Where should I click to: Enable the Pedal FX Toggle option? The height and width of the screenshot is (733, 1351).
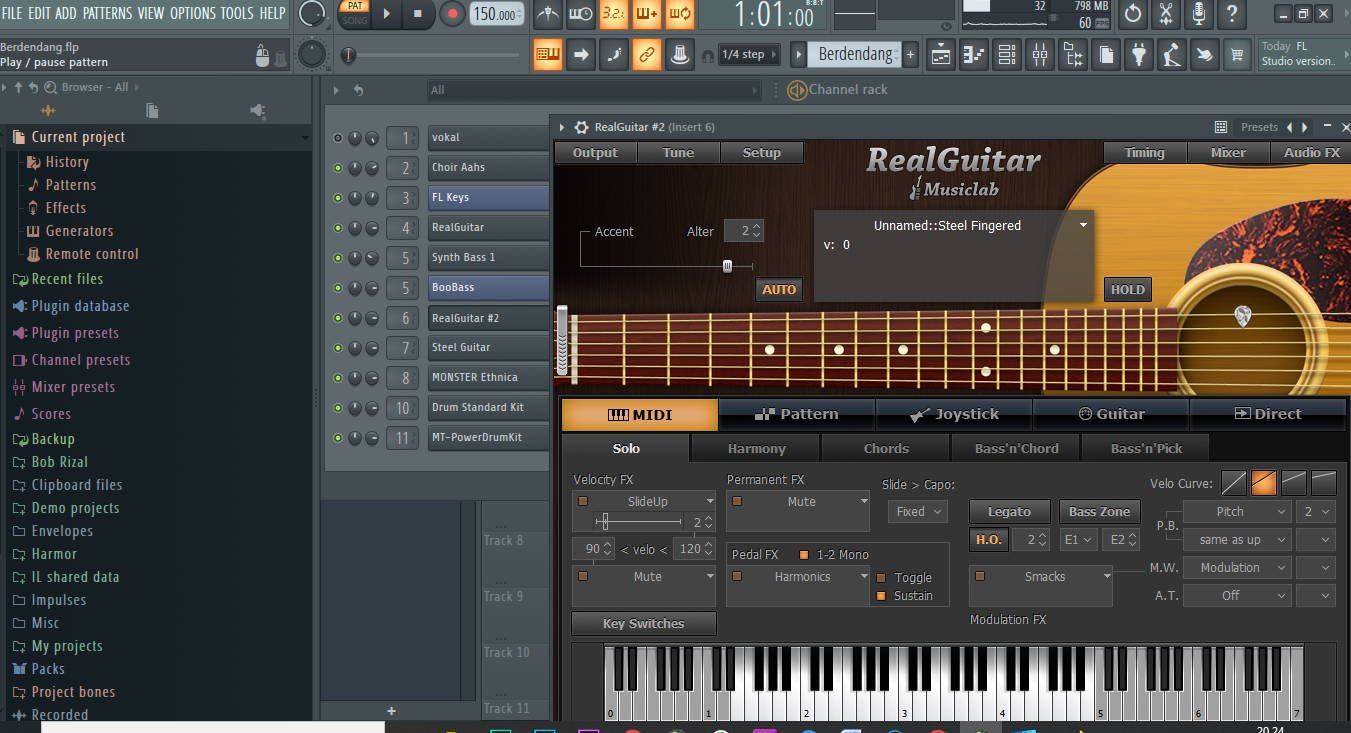coord(881,578)
